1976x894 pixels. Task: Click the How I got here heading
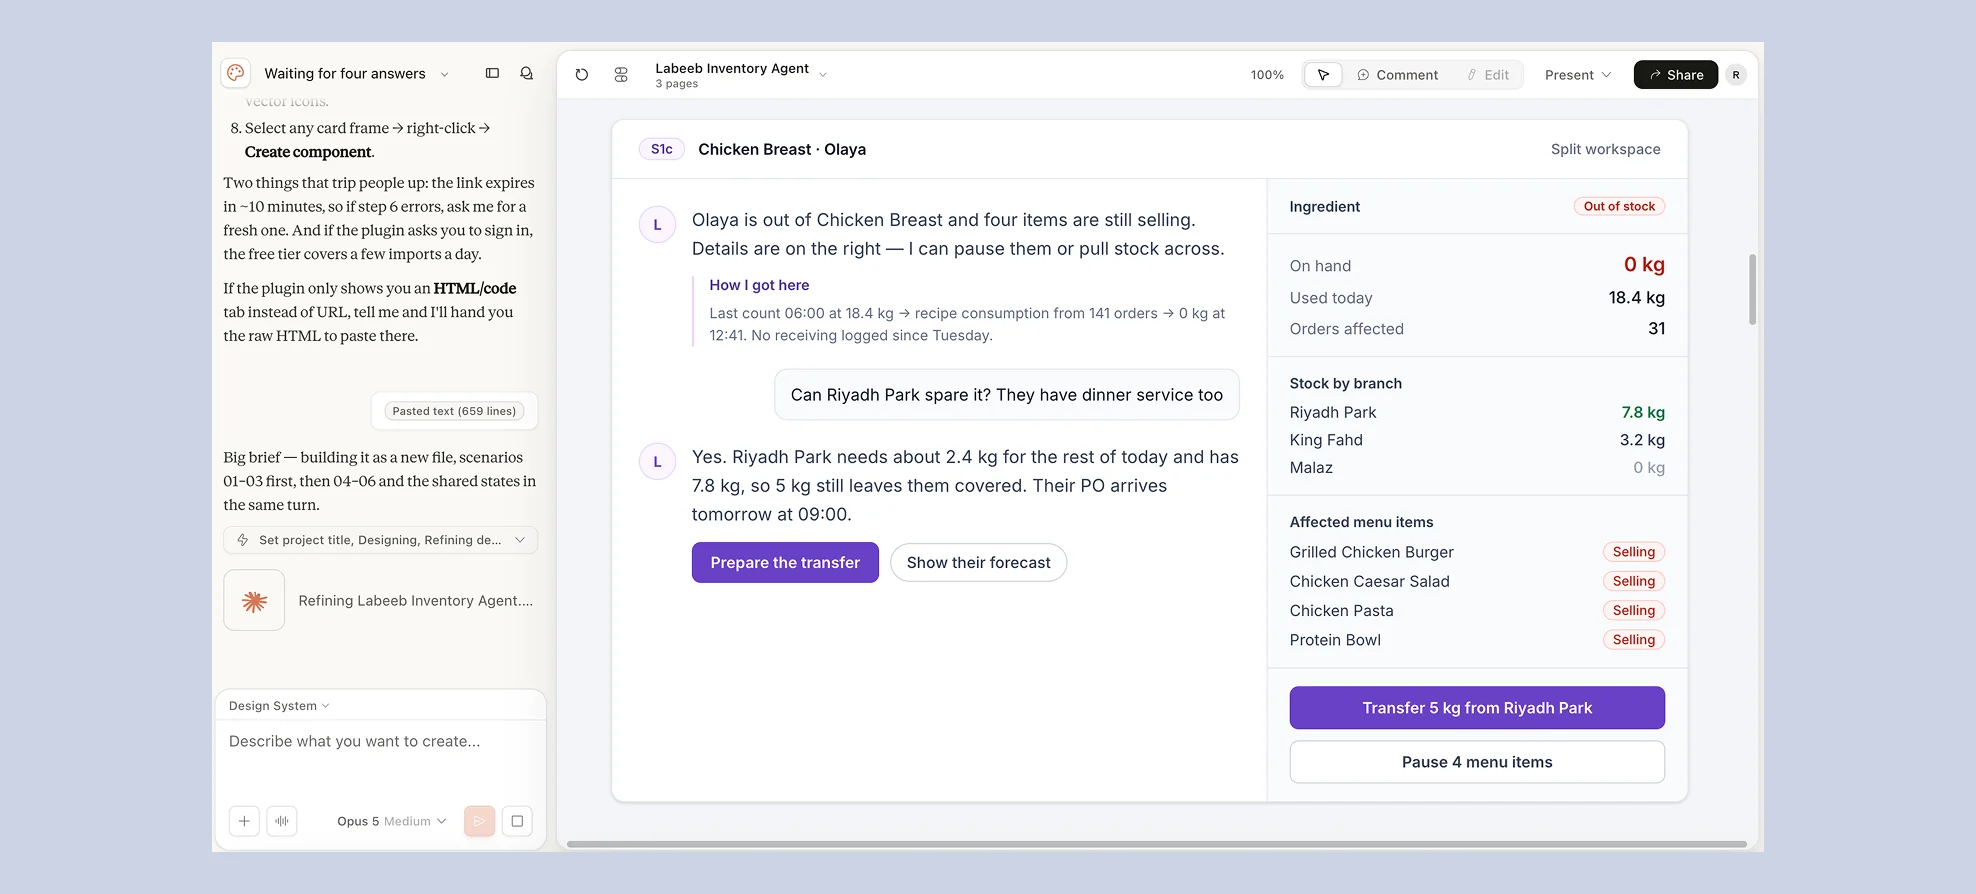[759, 285]
